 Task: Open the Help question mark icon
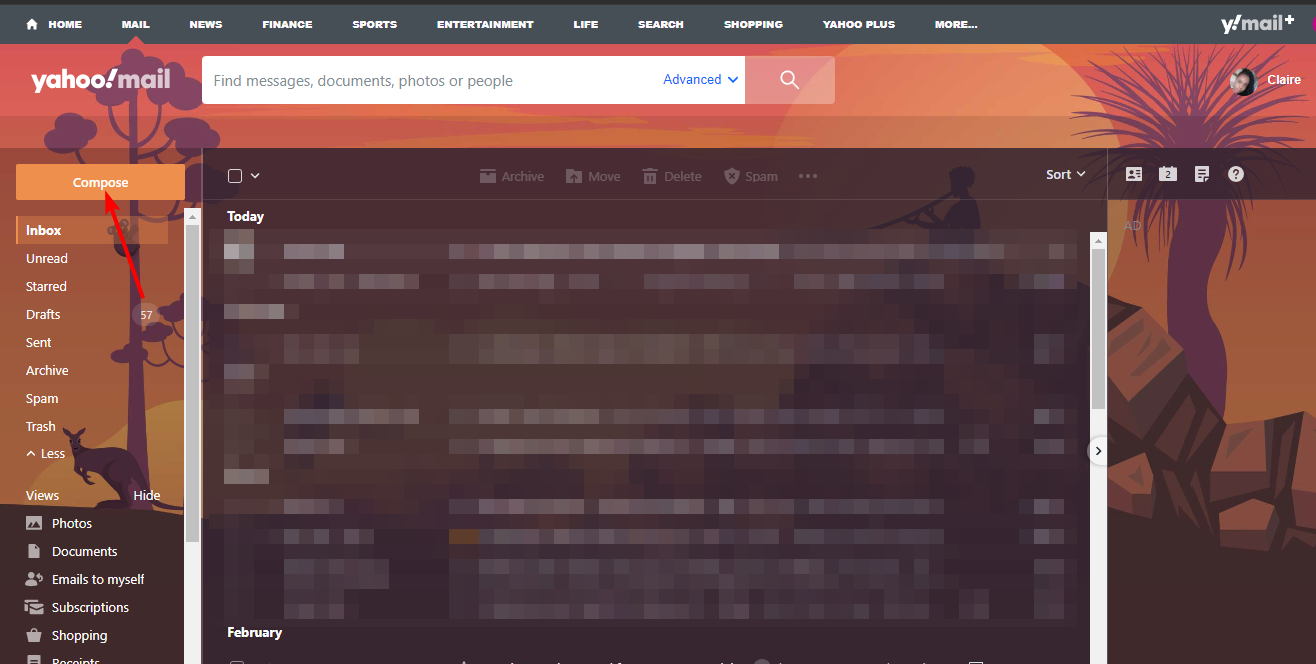tap(1236, 174)
